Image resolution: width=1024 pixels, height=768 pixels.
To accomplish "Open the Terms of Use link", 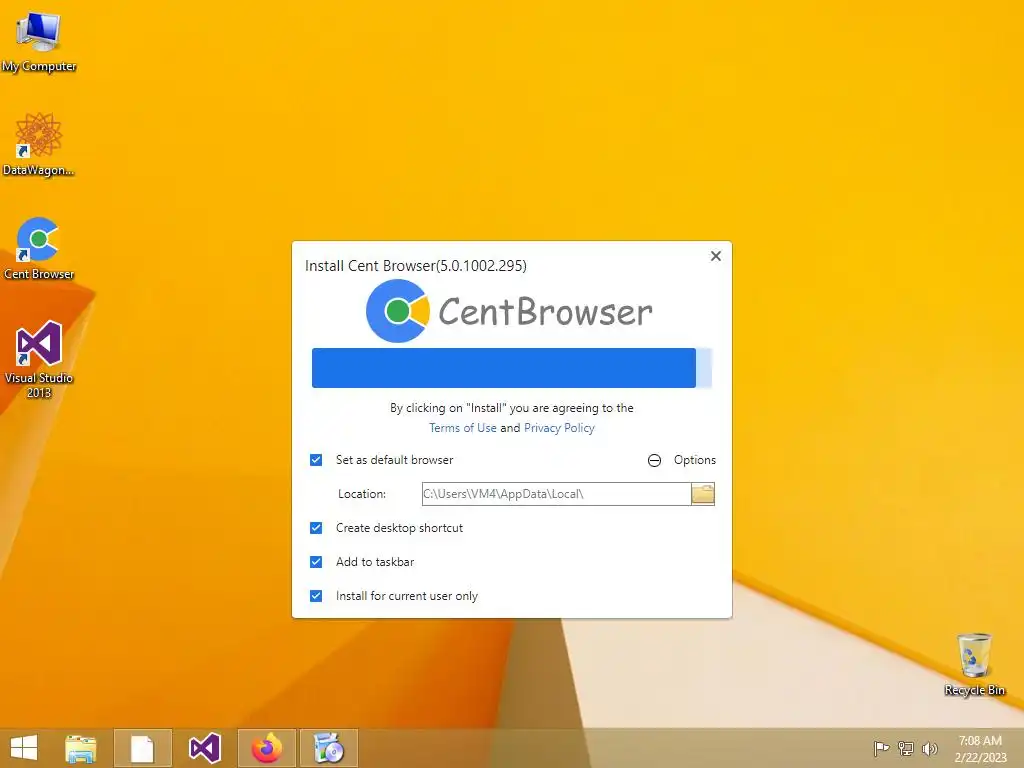I will tap(462, 428).
